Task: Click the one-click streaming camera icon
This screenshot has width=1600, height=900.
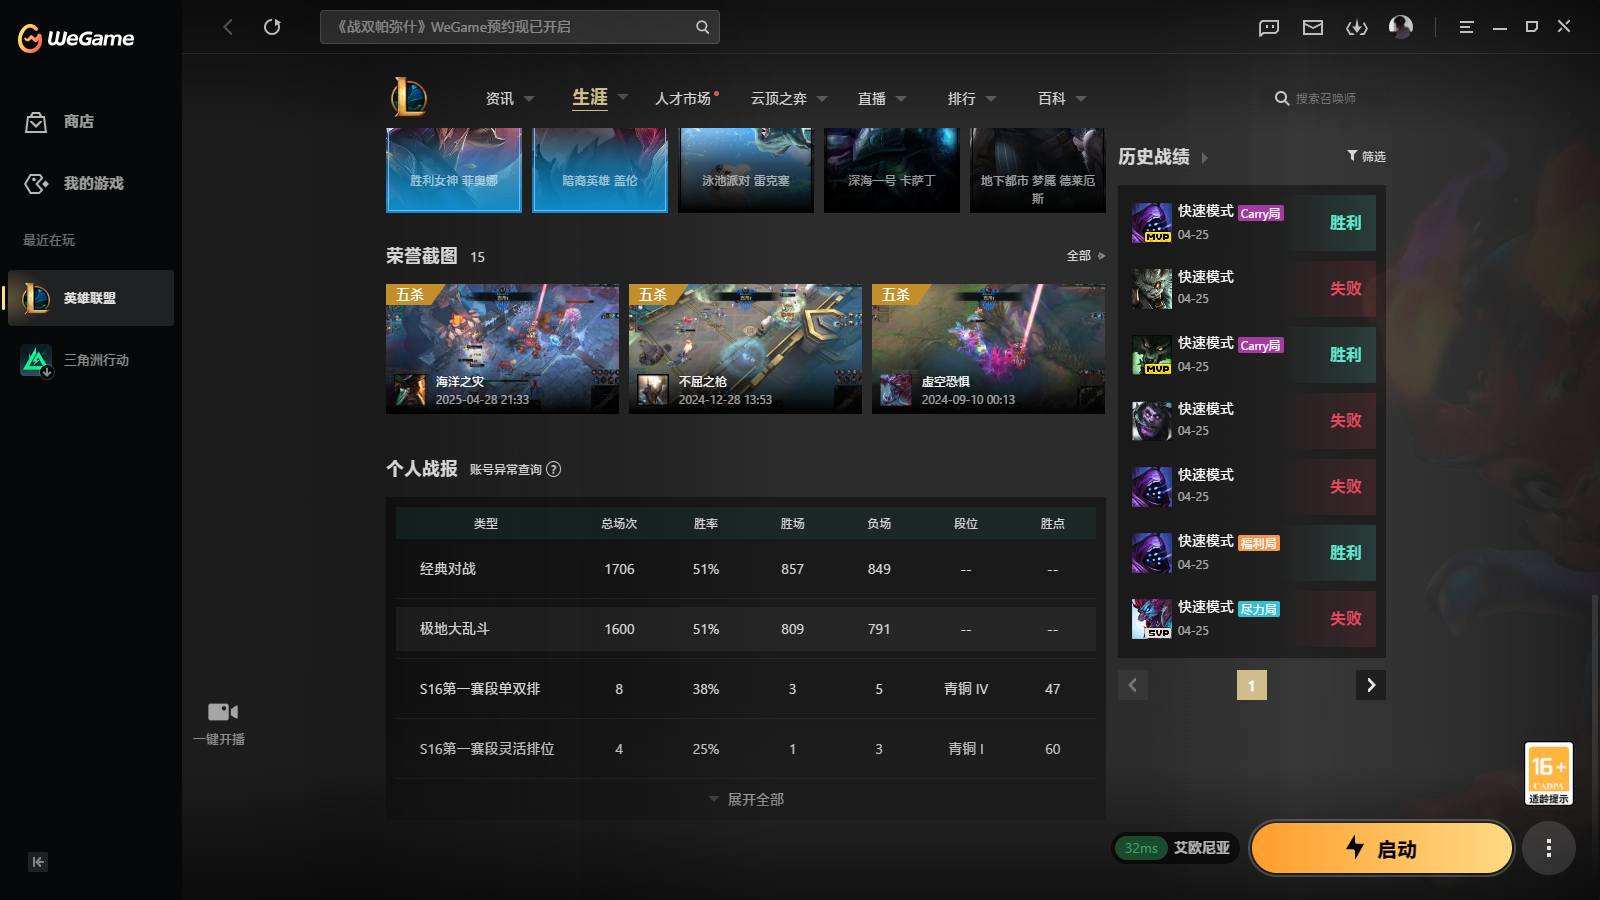Action: [x=222, y=712]
